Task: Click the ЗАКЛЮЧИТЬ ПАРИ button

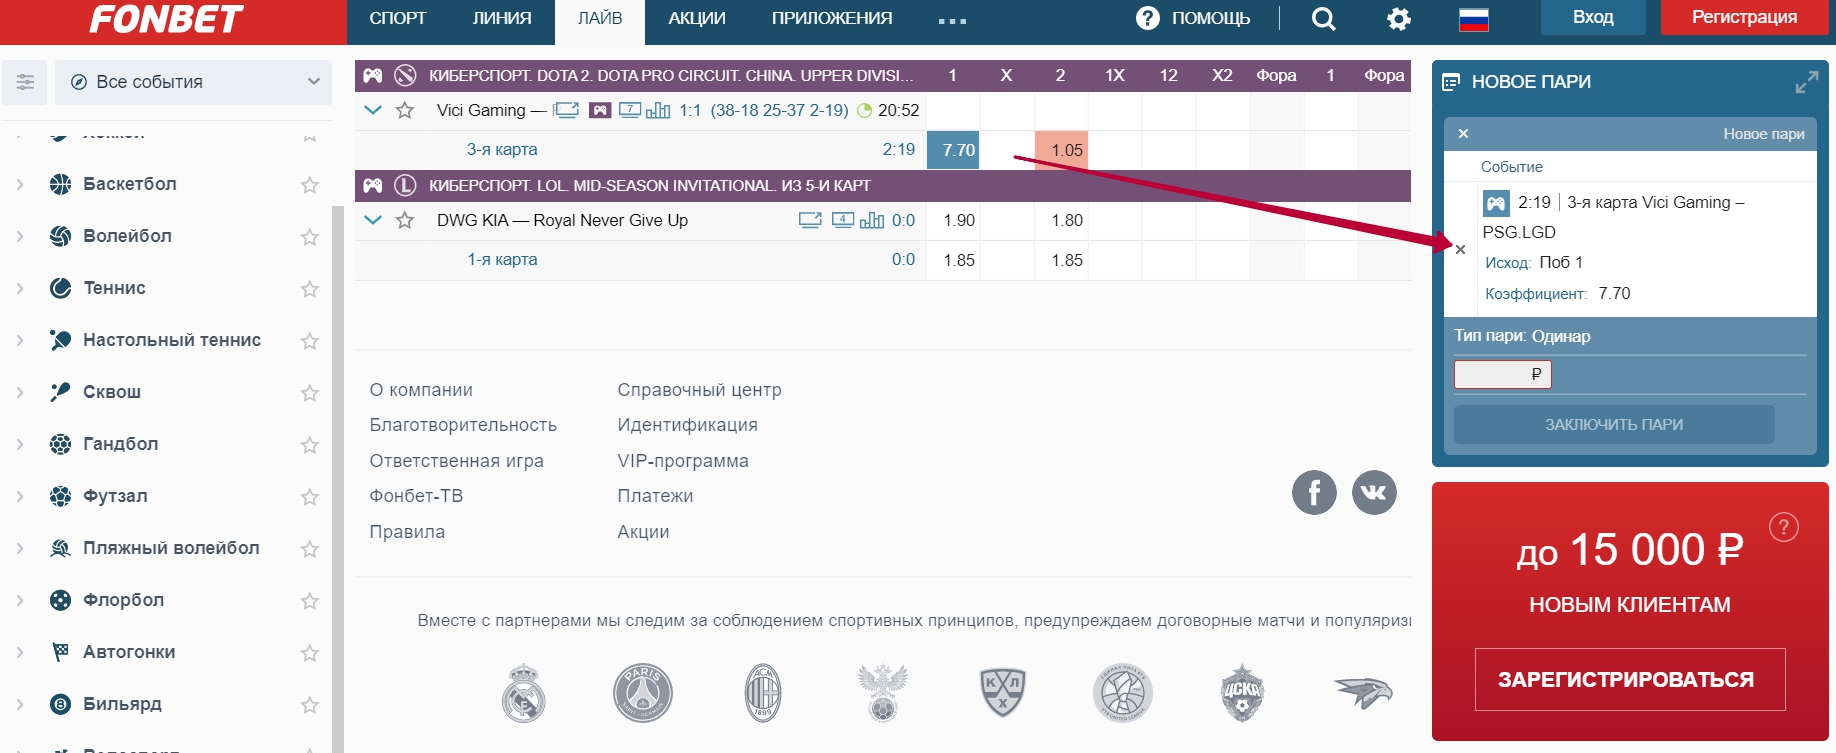Action: pos(1614,424)
